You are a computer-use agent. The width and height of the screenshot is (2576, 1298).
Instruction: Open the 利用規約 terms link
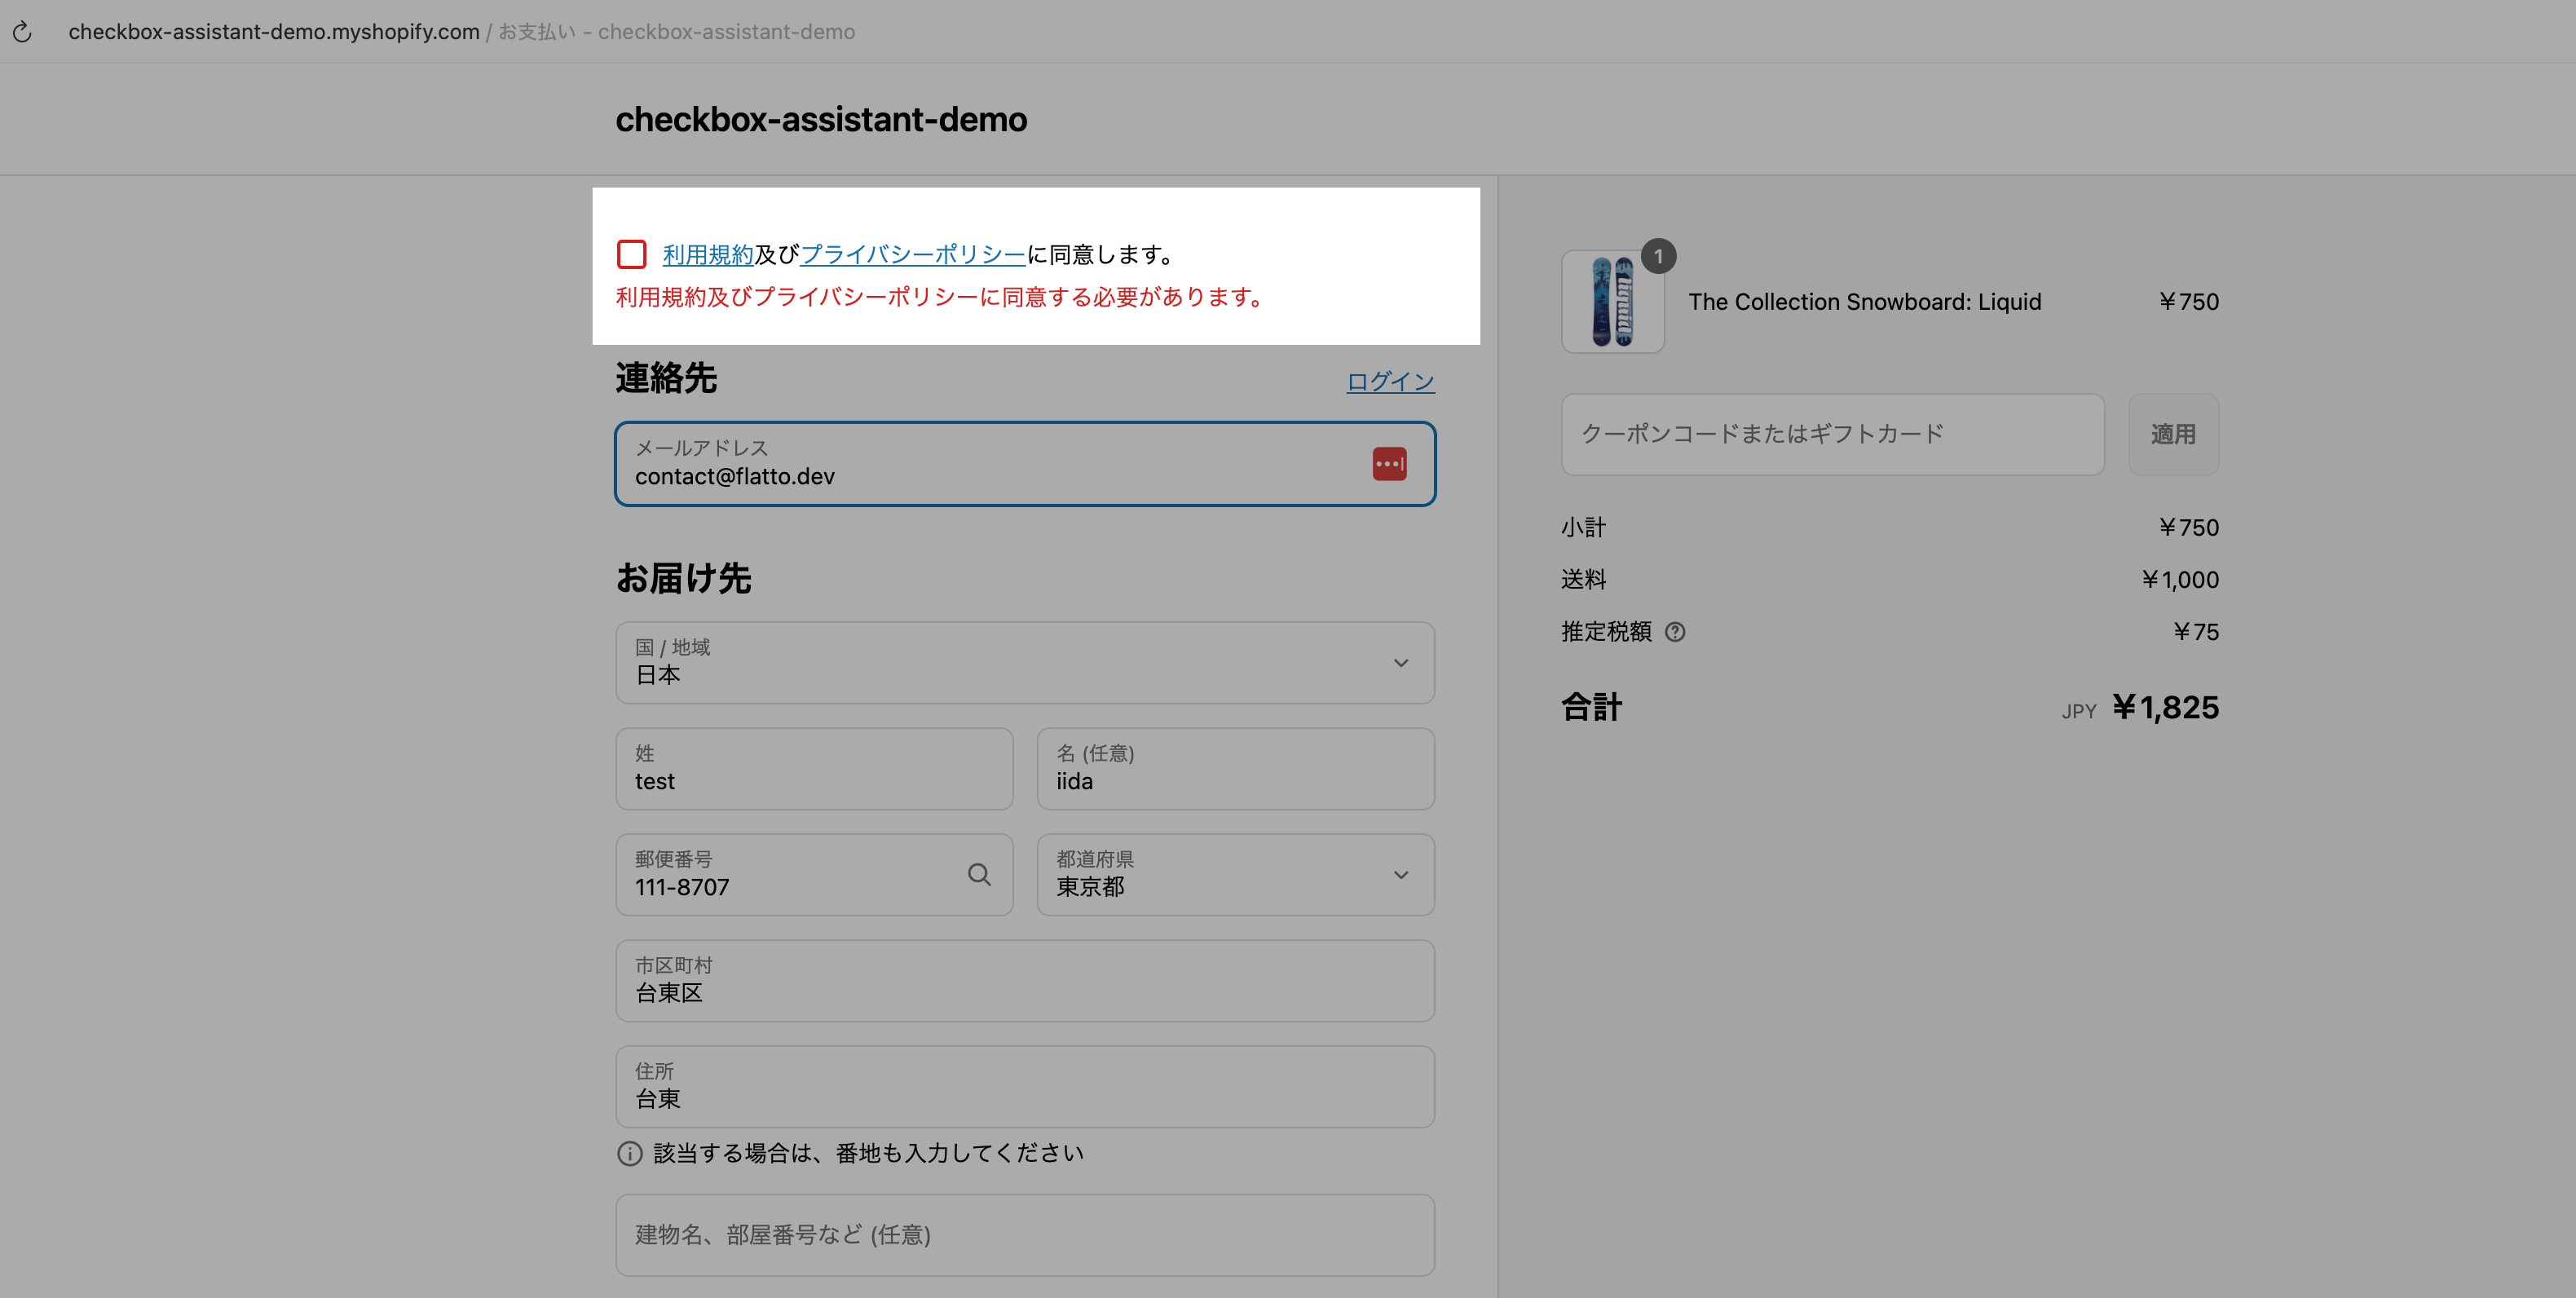708,255
